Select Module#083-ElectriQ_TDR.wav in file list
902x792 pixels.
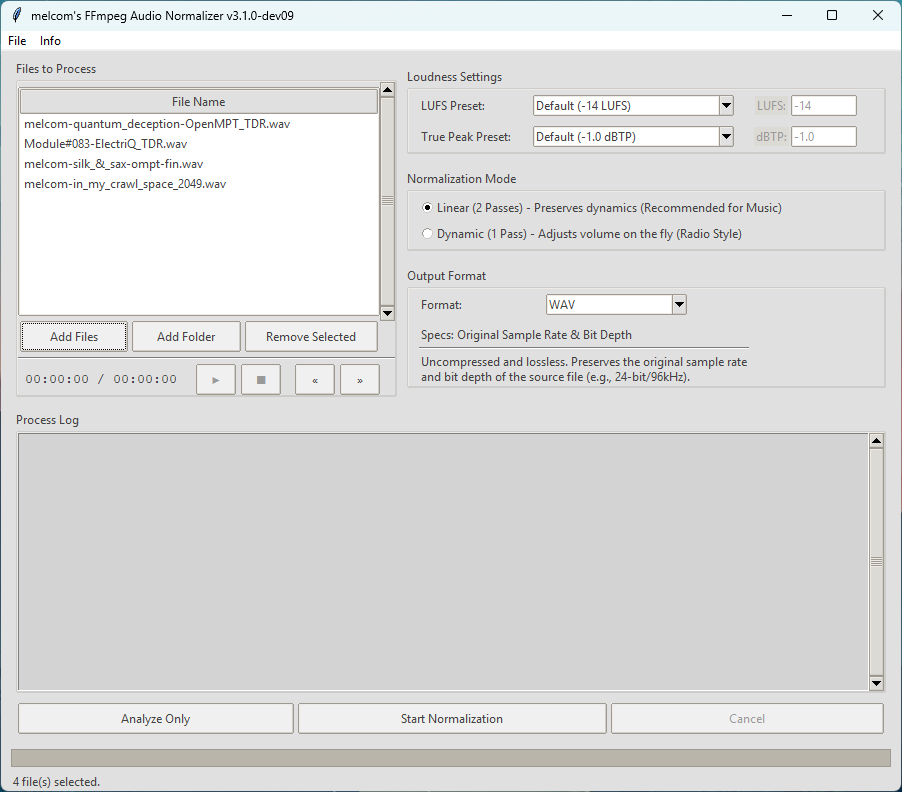(105, 144)
